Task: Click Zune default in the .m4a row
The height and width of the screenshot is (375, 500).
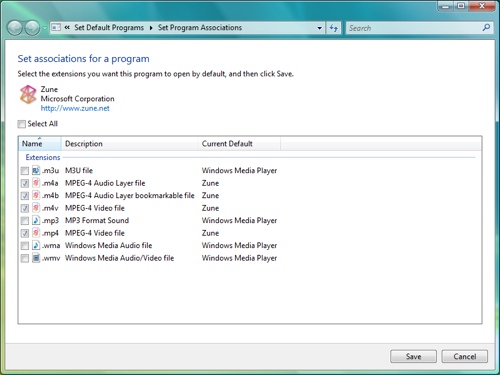Action: (x=210, y=183)
